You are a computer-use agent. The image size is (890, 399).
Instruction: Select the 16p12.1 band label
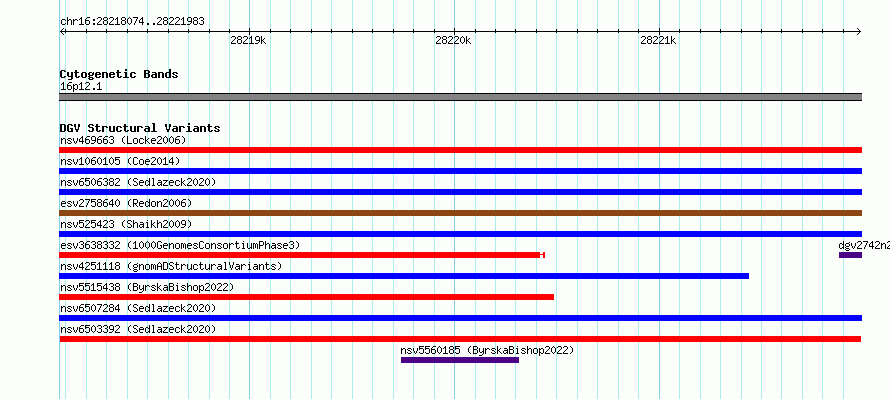click(81, 87)
